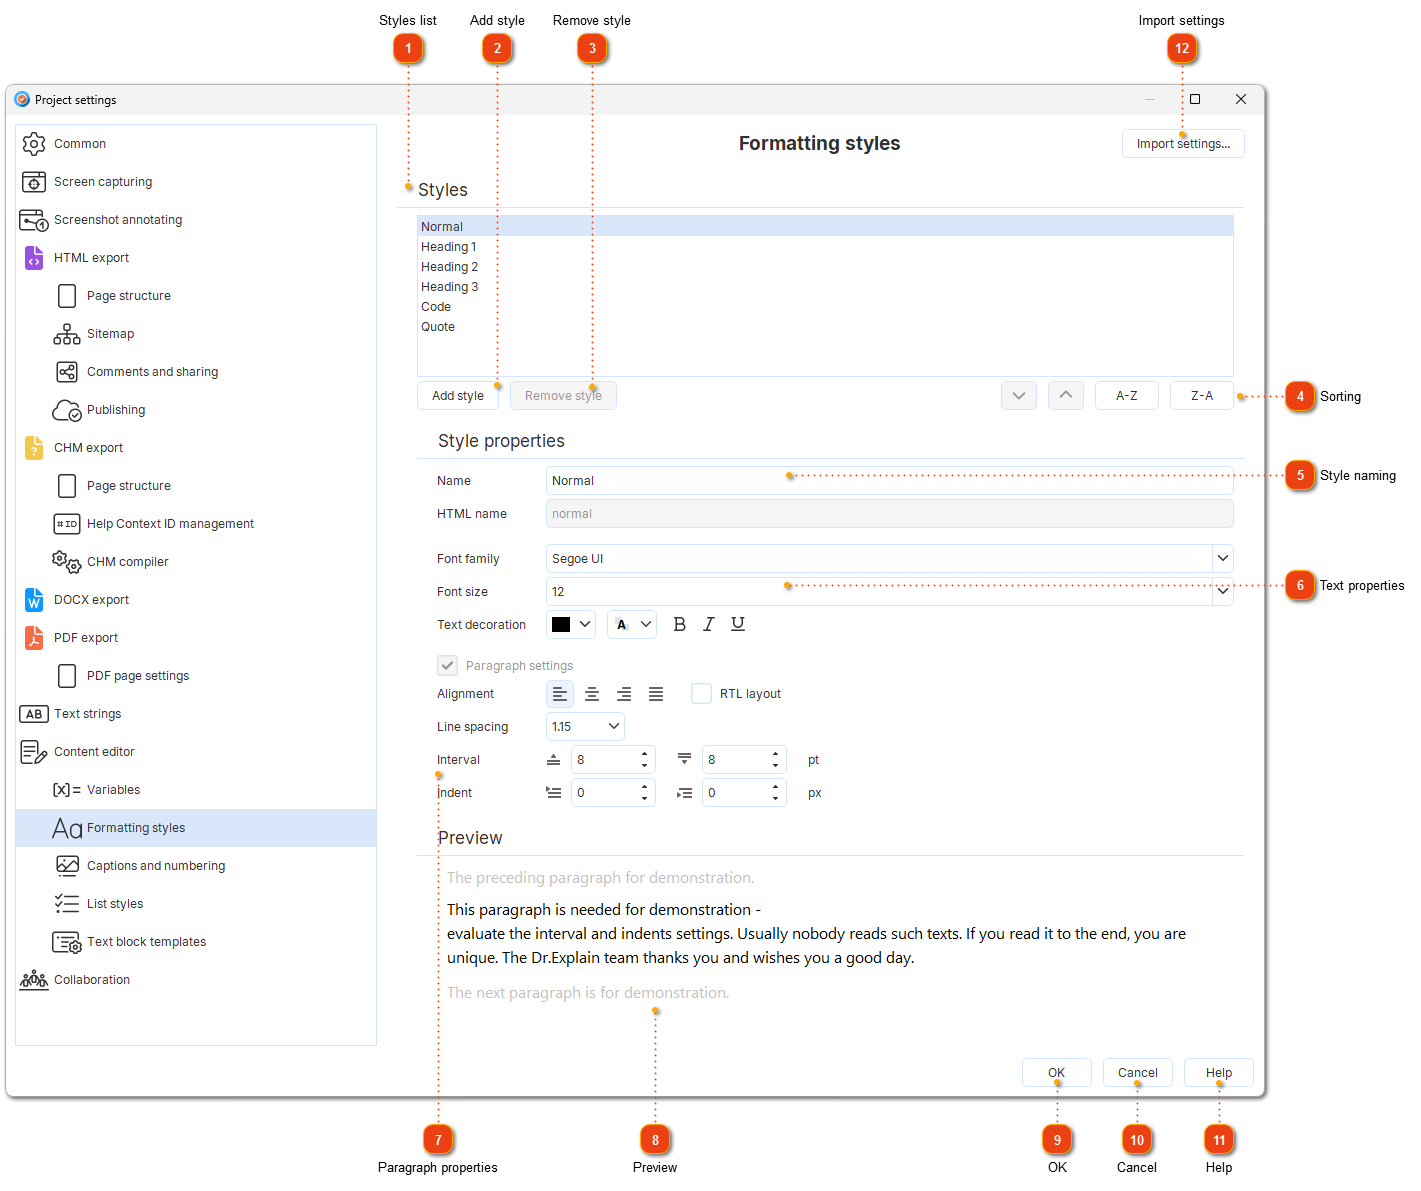The width and height of the screenshot is (1421, 1191).
Task: Click the Comments and sharing icon
Action: (x=67, y=372)
